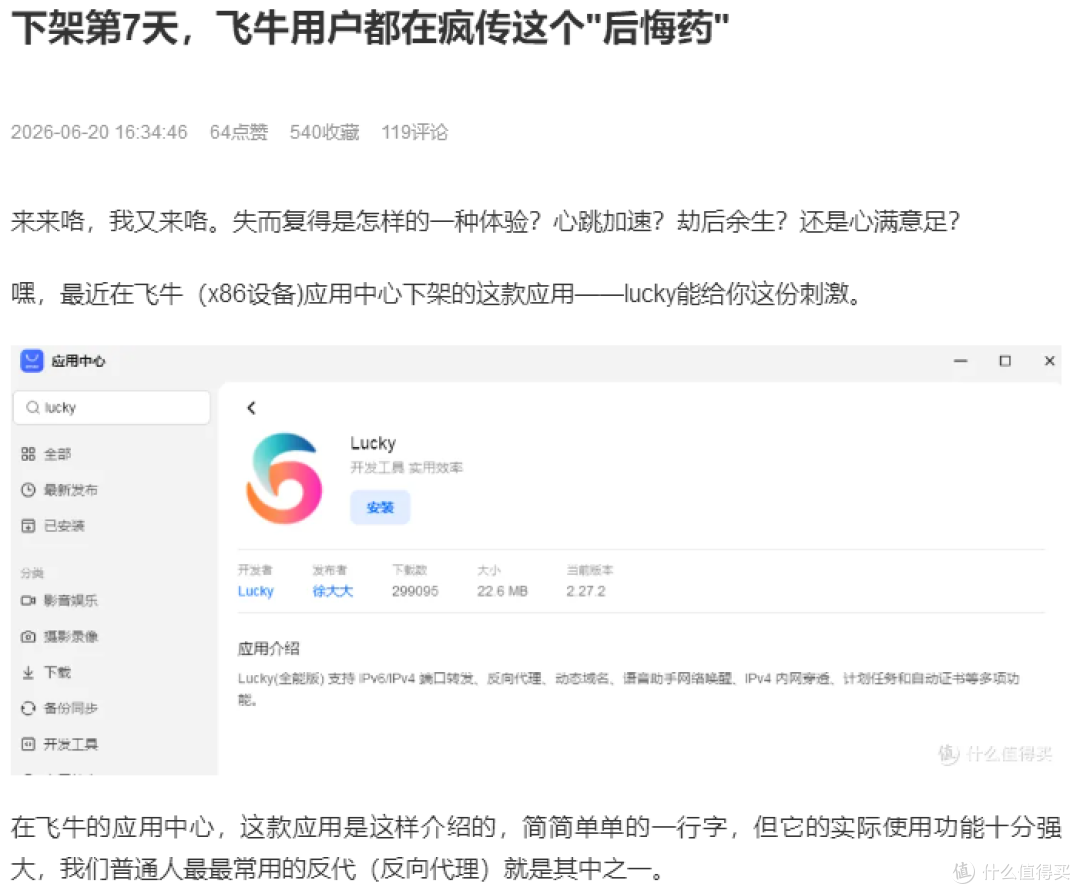1080x894 pixels.
Task: Focus the lucky search field
Action: click(112, 408)
